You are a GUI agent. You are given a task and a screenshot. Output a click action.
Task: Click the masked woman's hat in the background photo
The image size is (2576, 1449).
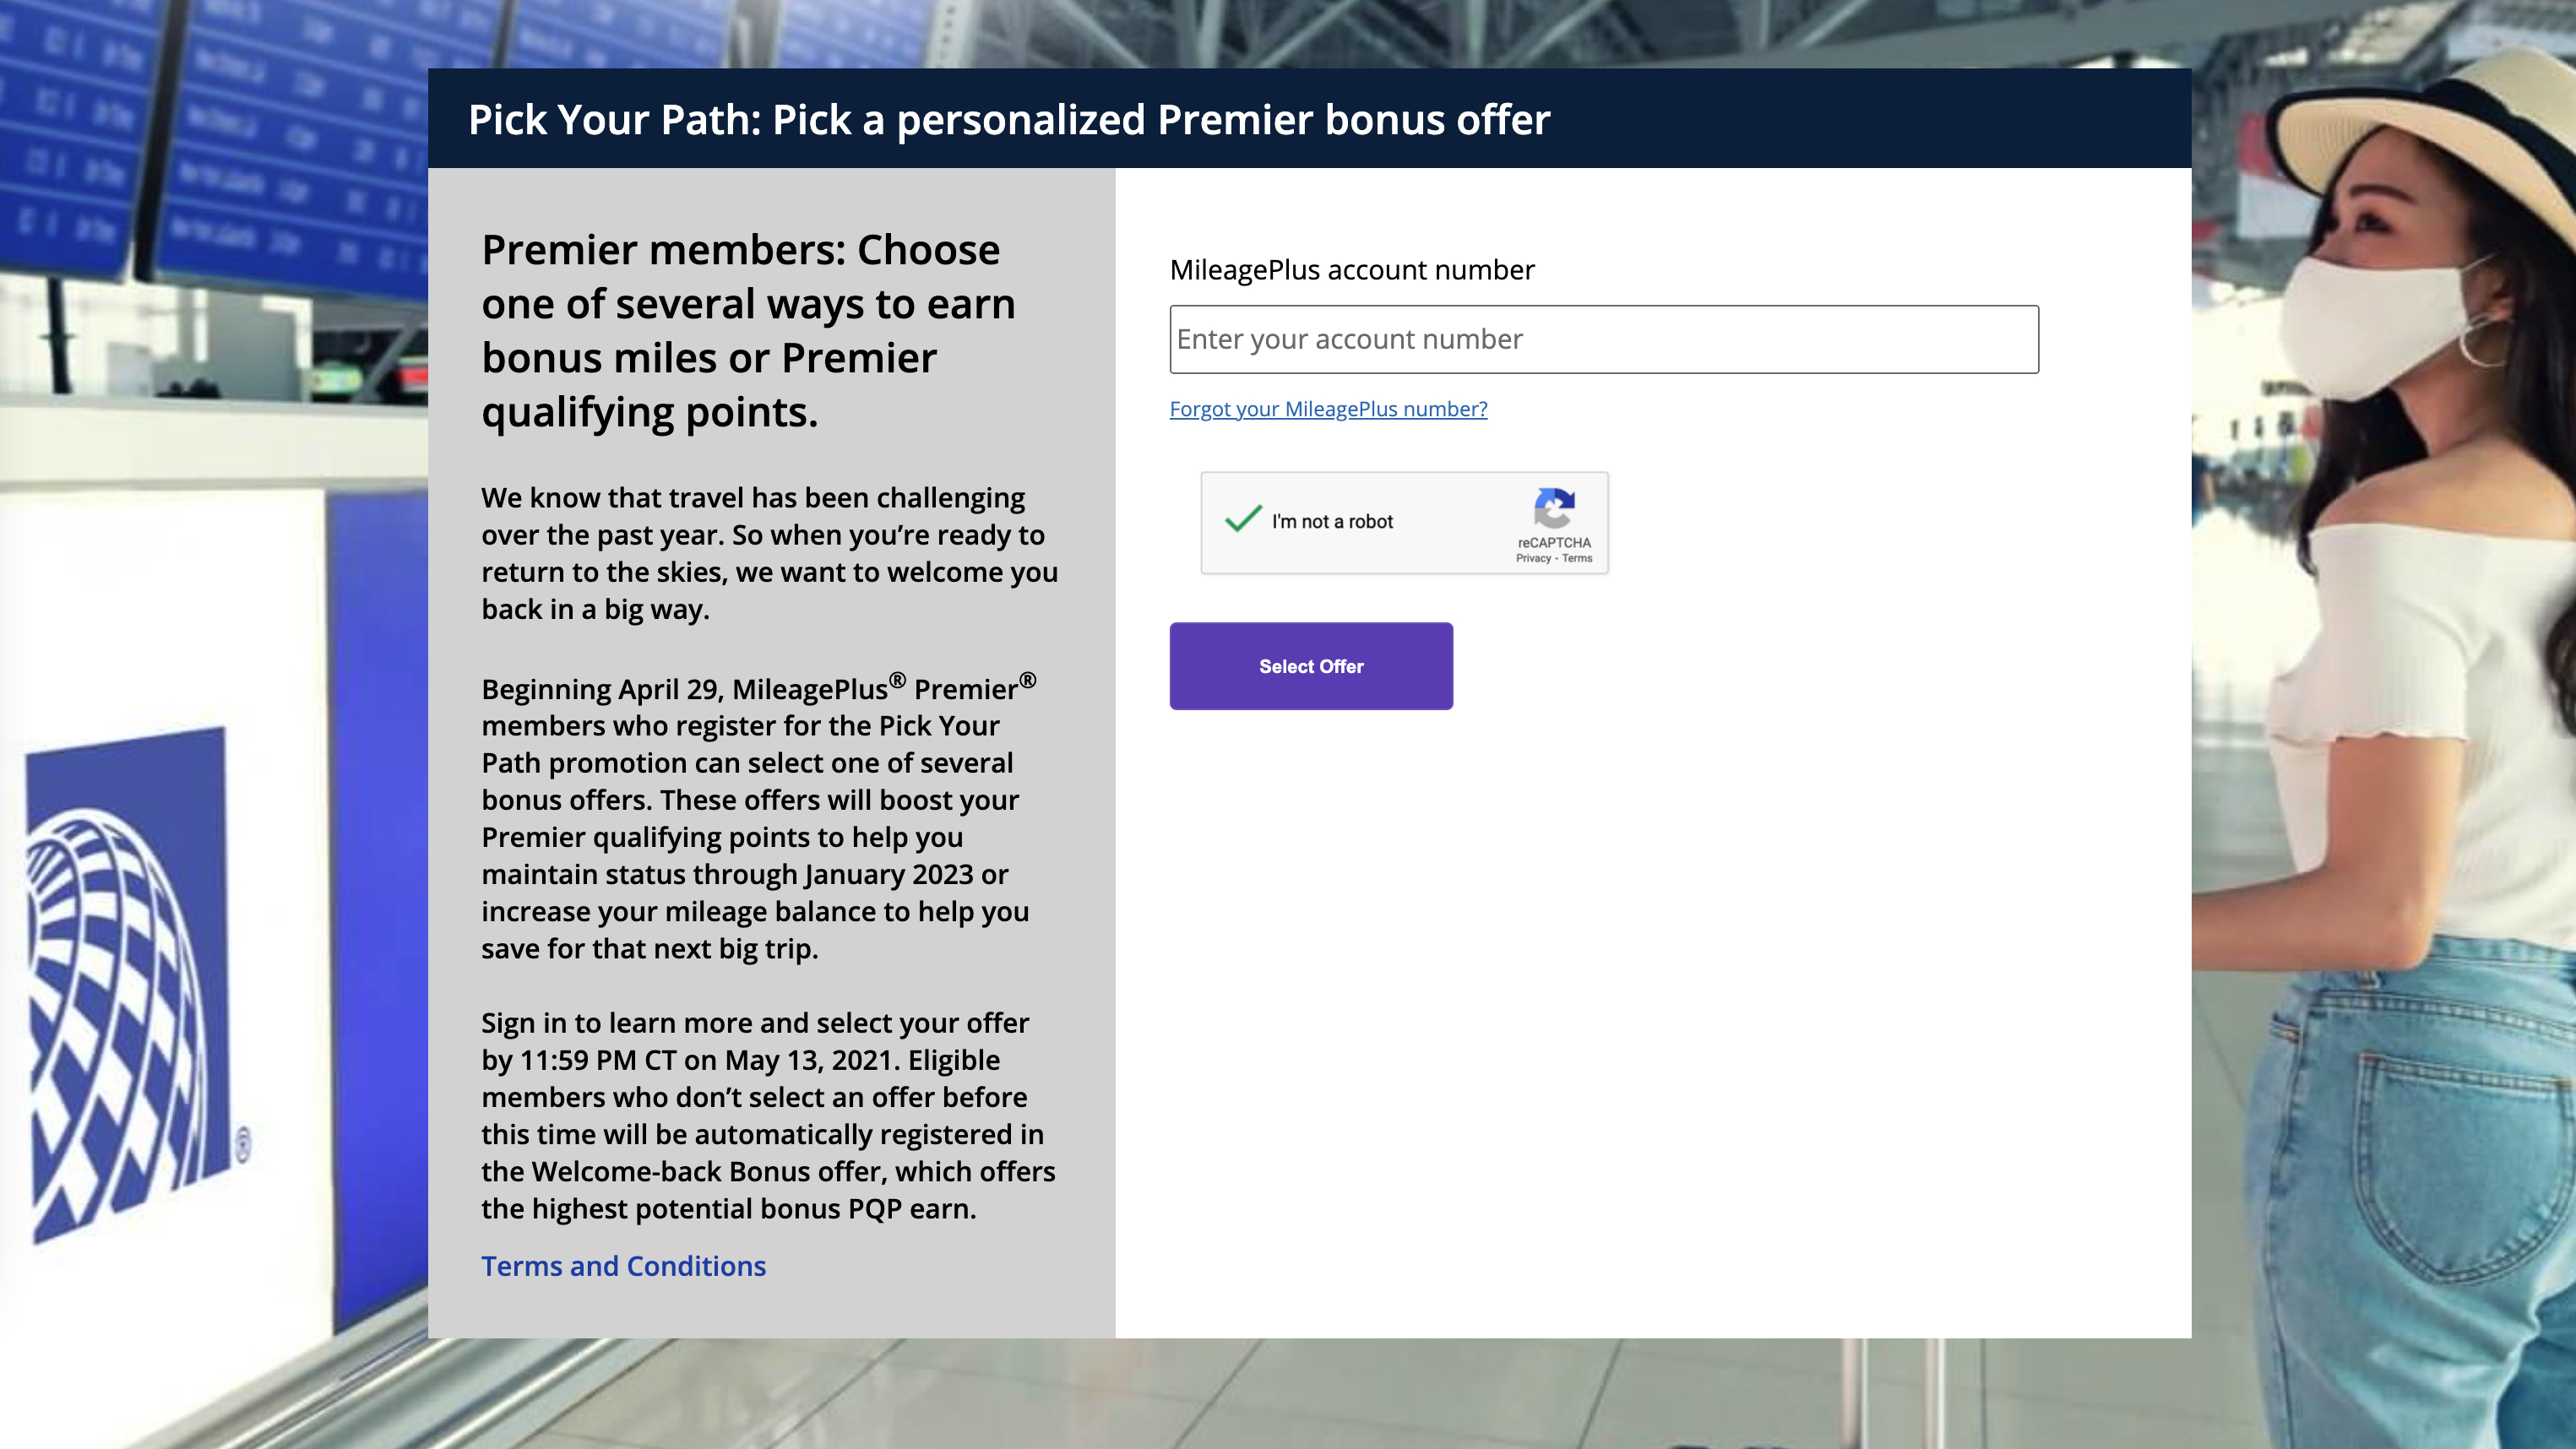tap(2420, 120)
